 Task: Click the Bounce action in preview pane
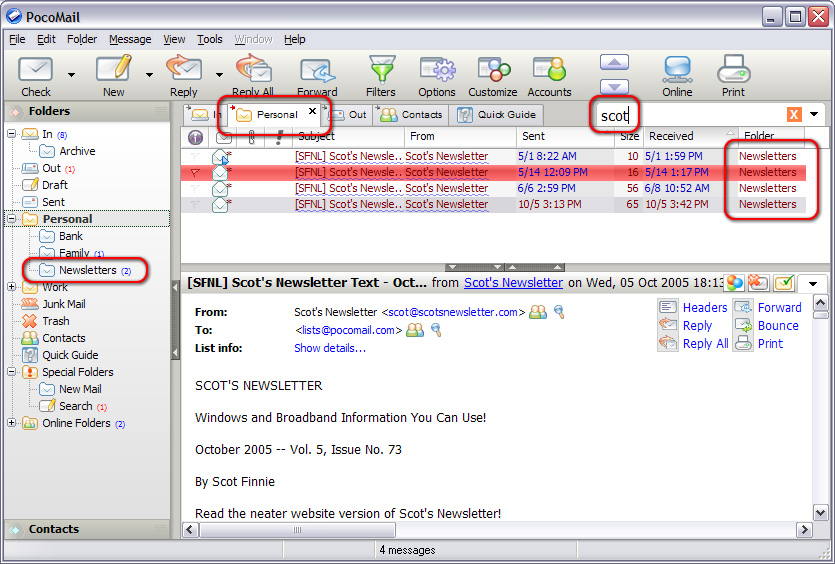pos(777,325)
